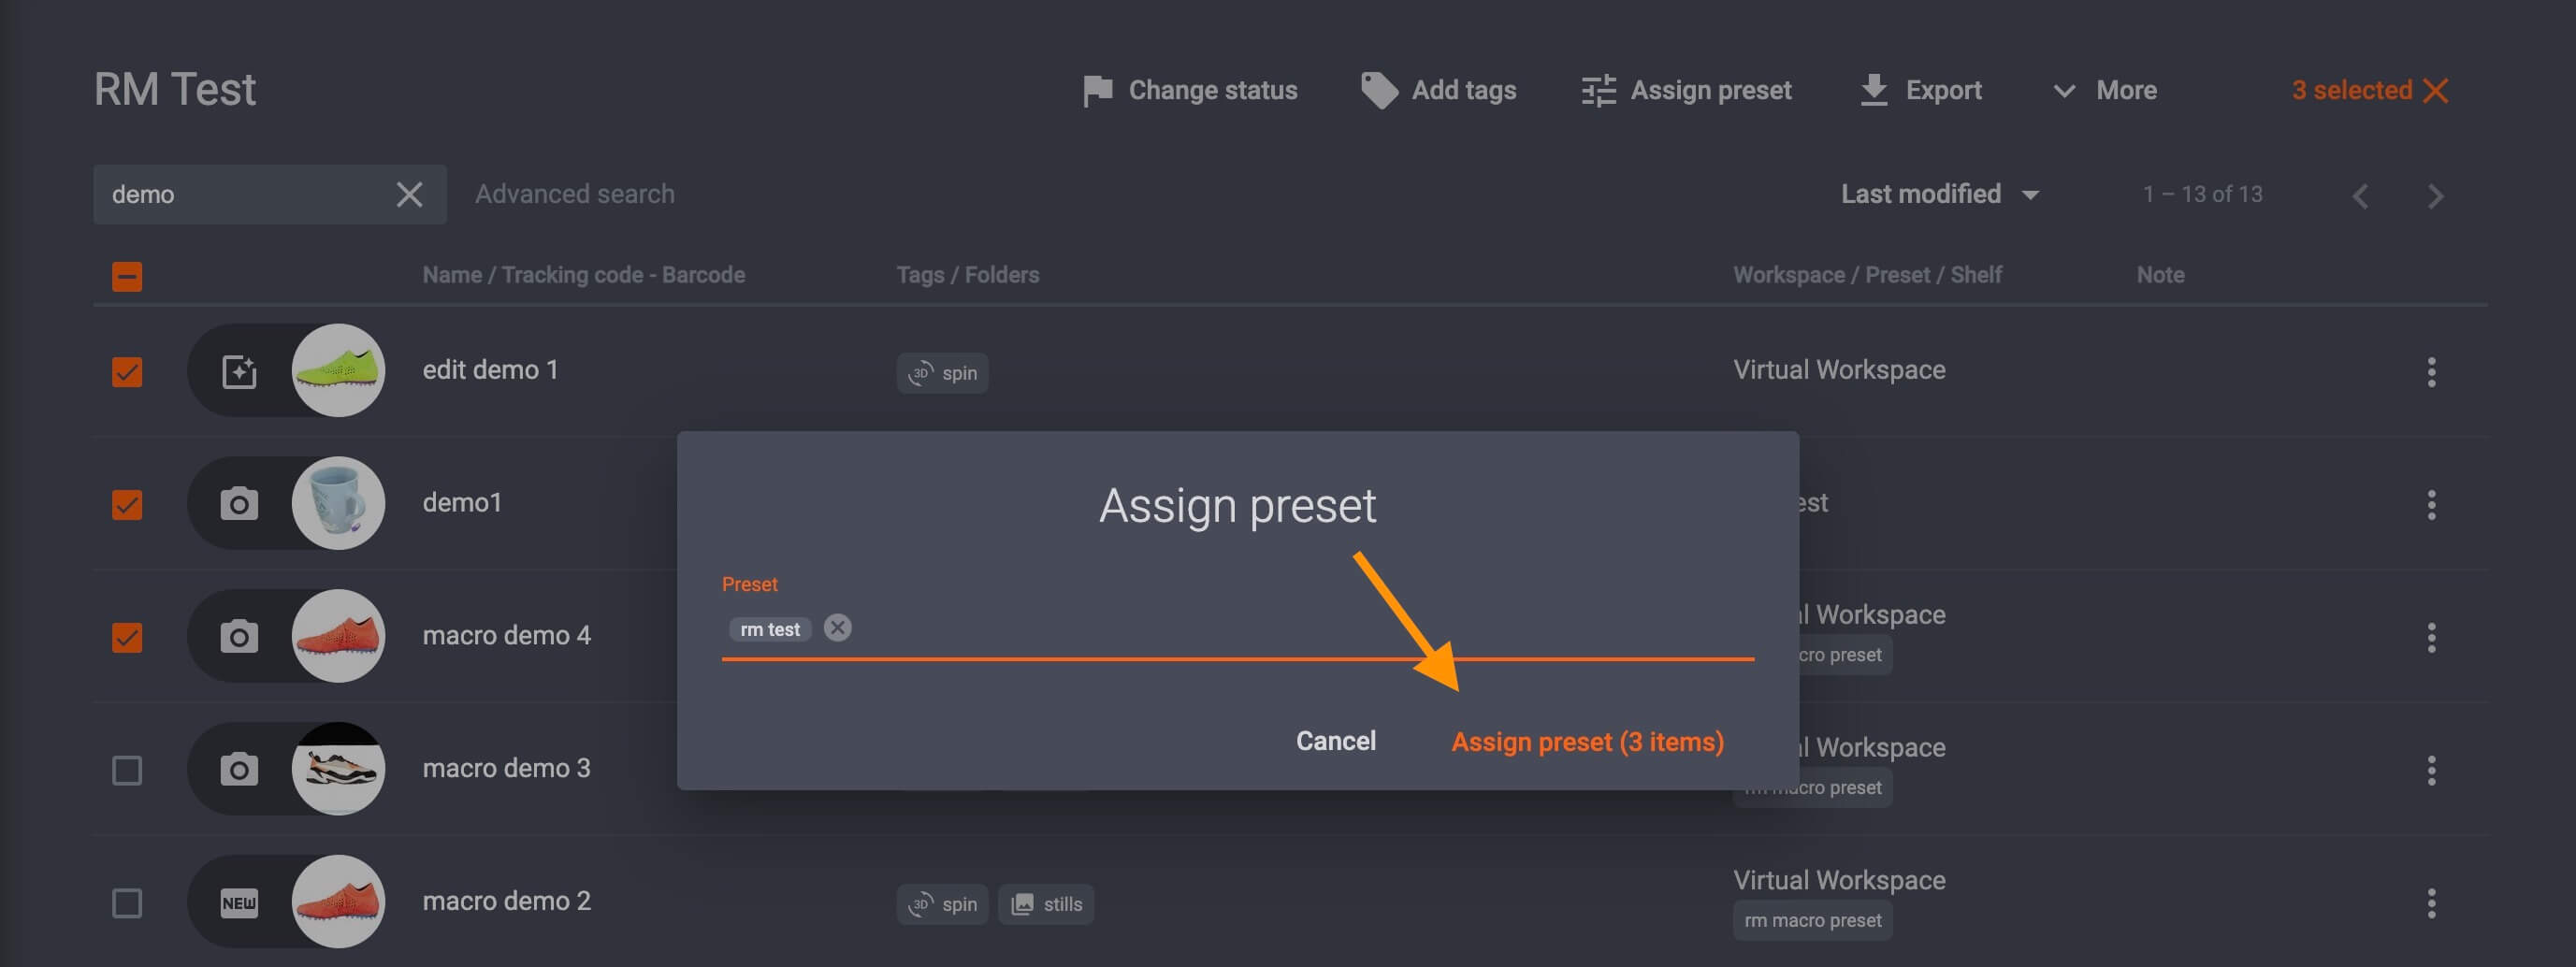Click the Export download icon
The image size is (2576, 967).
tap(1873, 90)
